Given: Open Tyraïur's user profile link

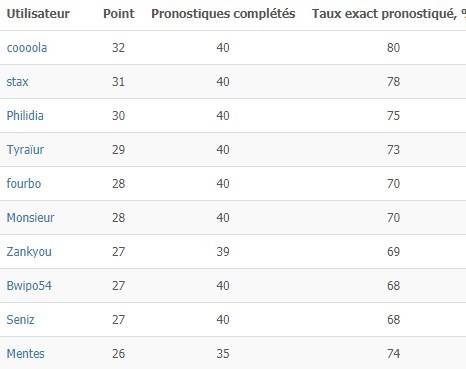Looking at the screenshot, I should [x=25, y=150].
